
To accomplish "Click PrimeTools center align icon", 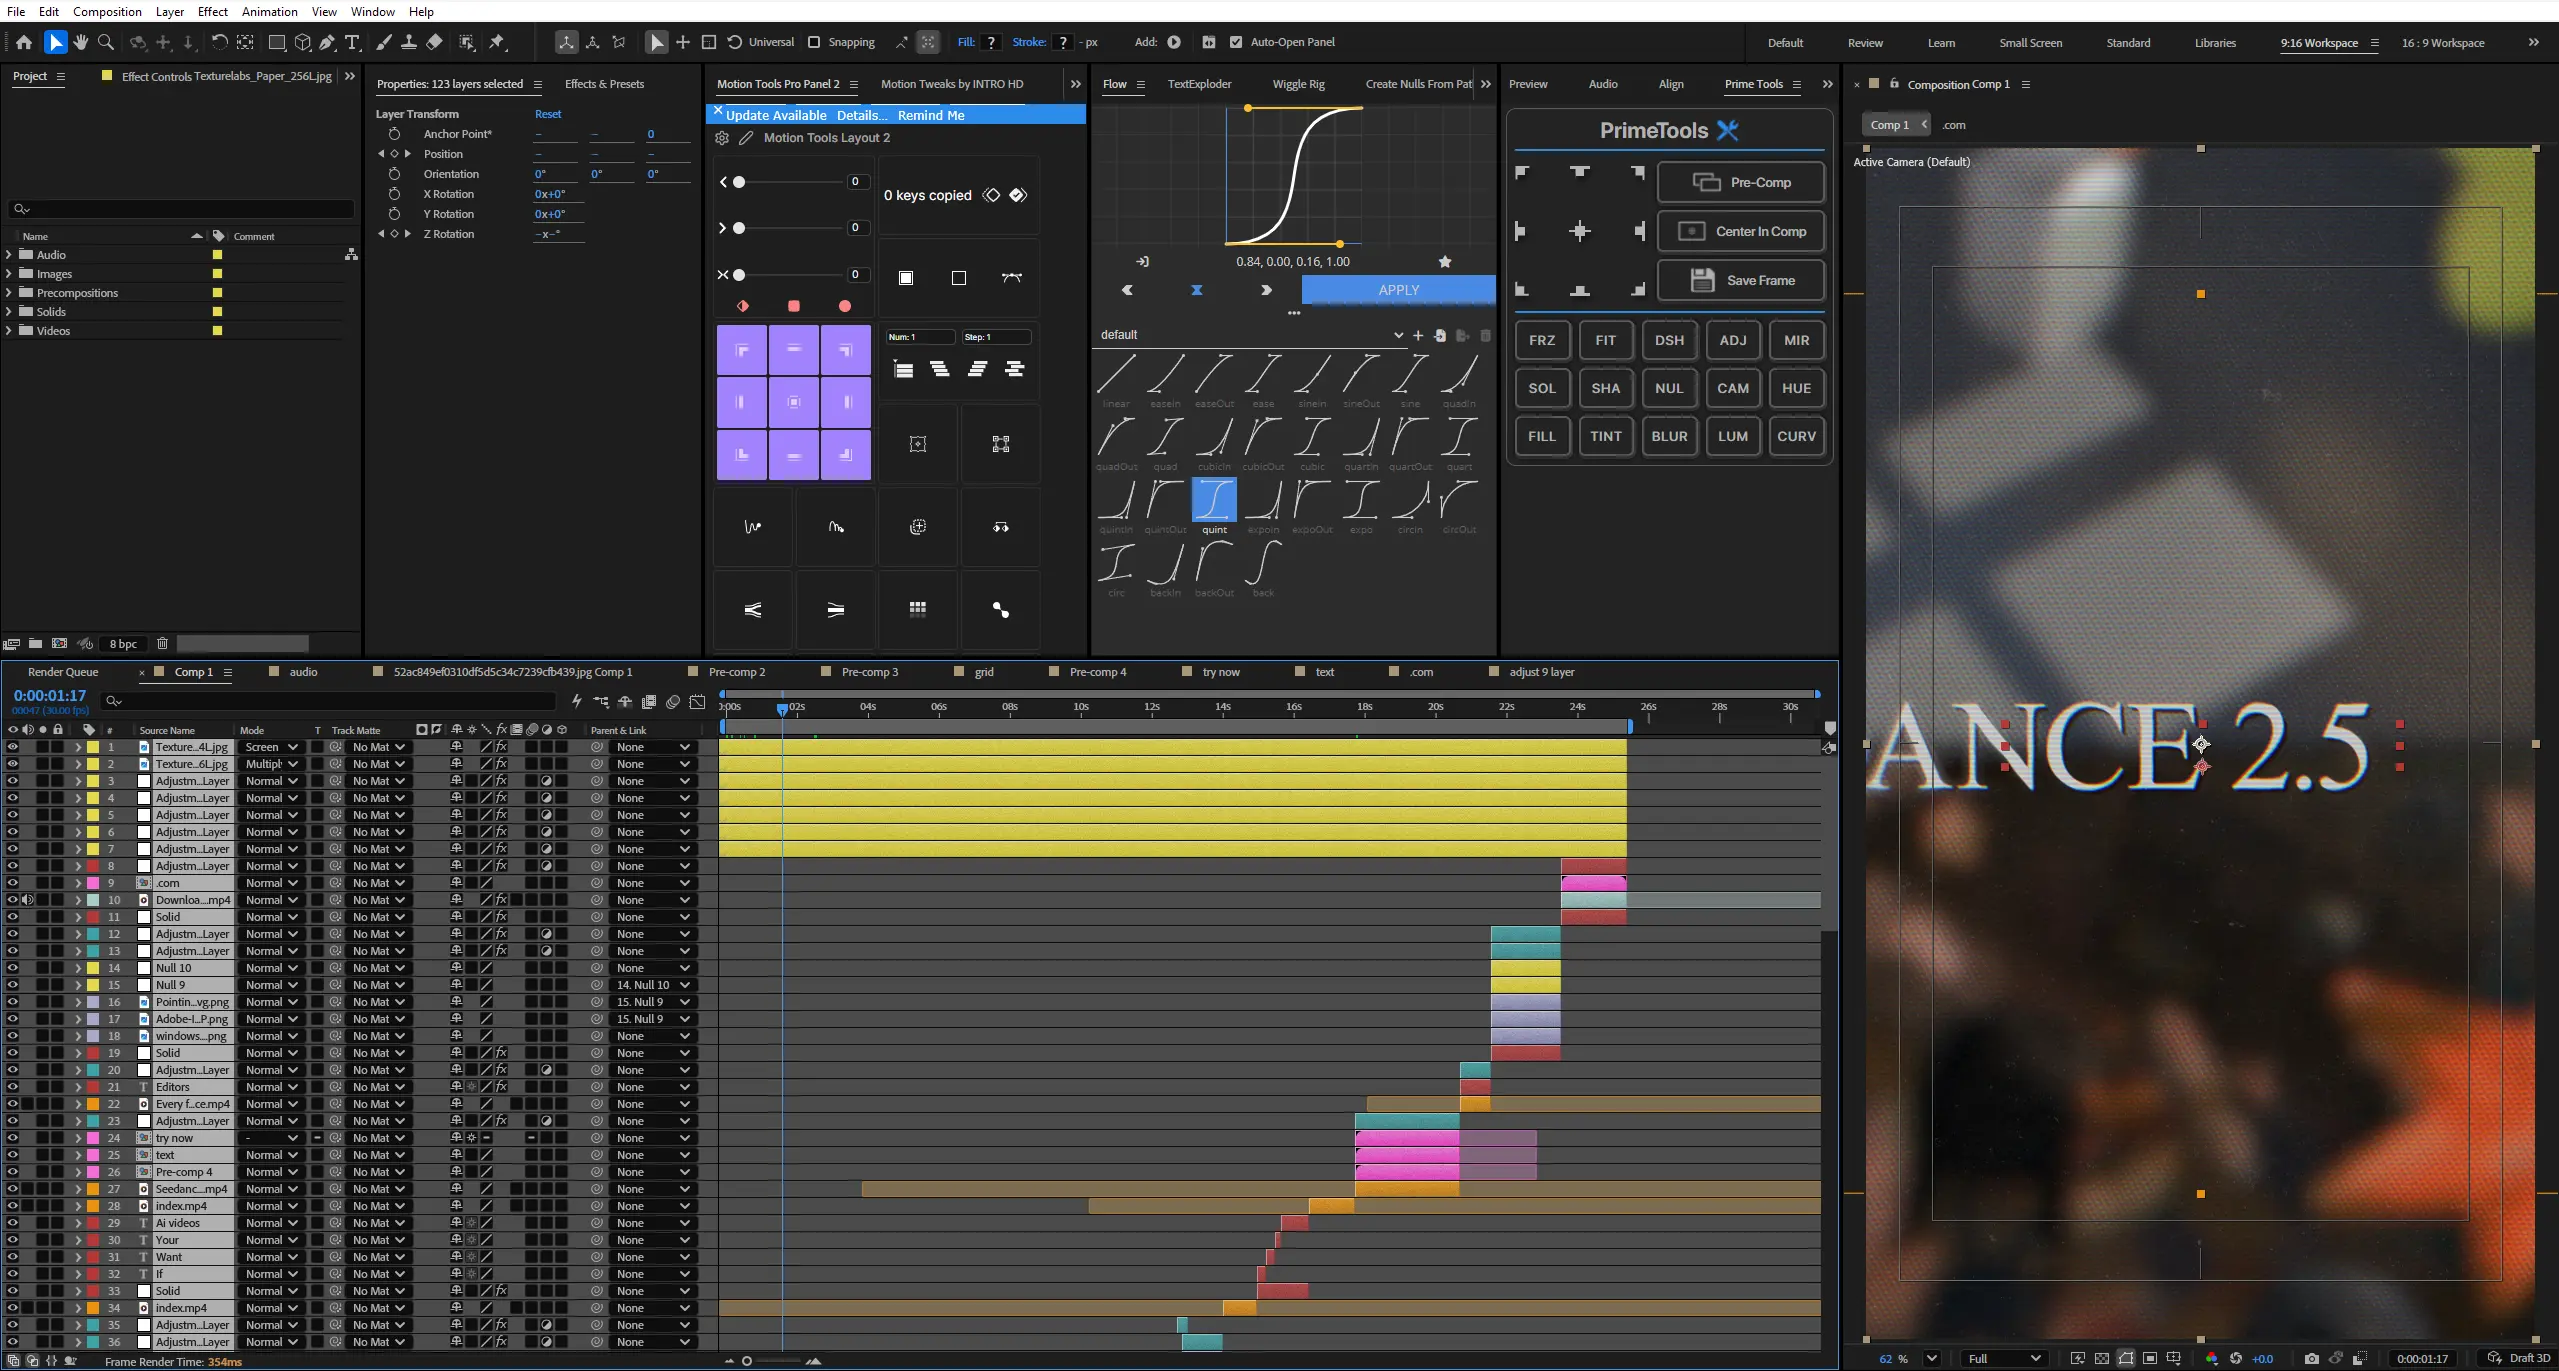I will (x=1580, y=232).
